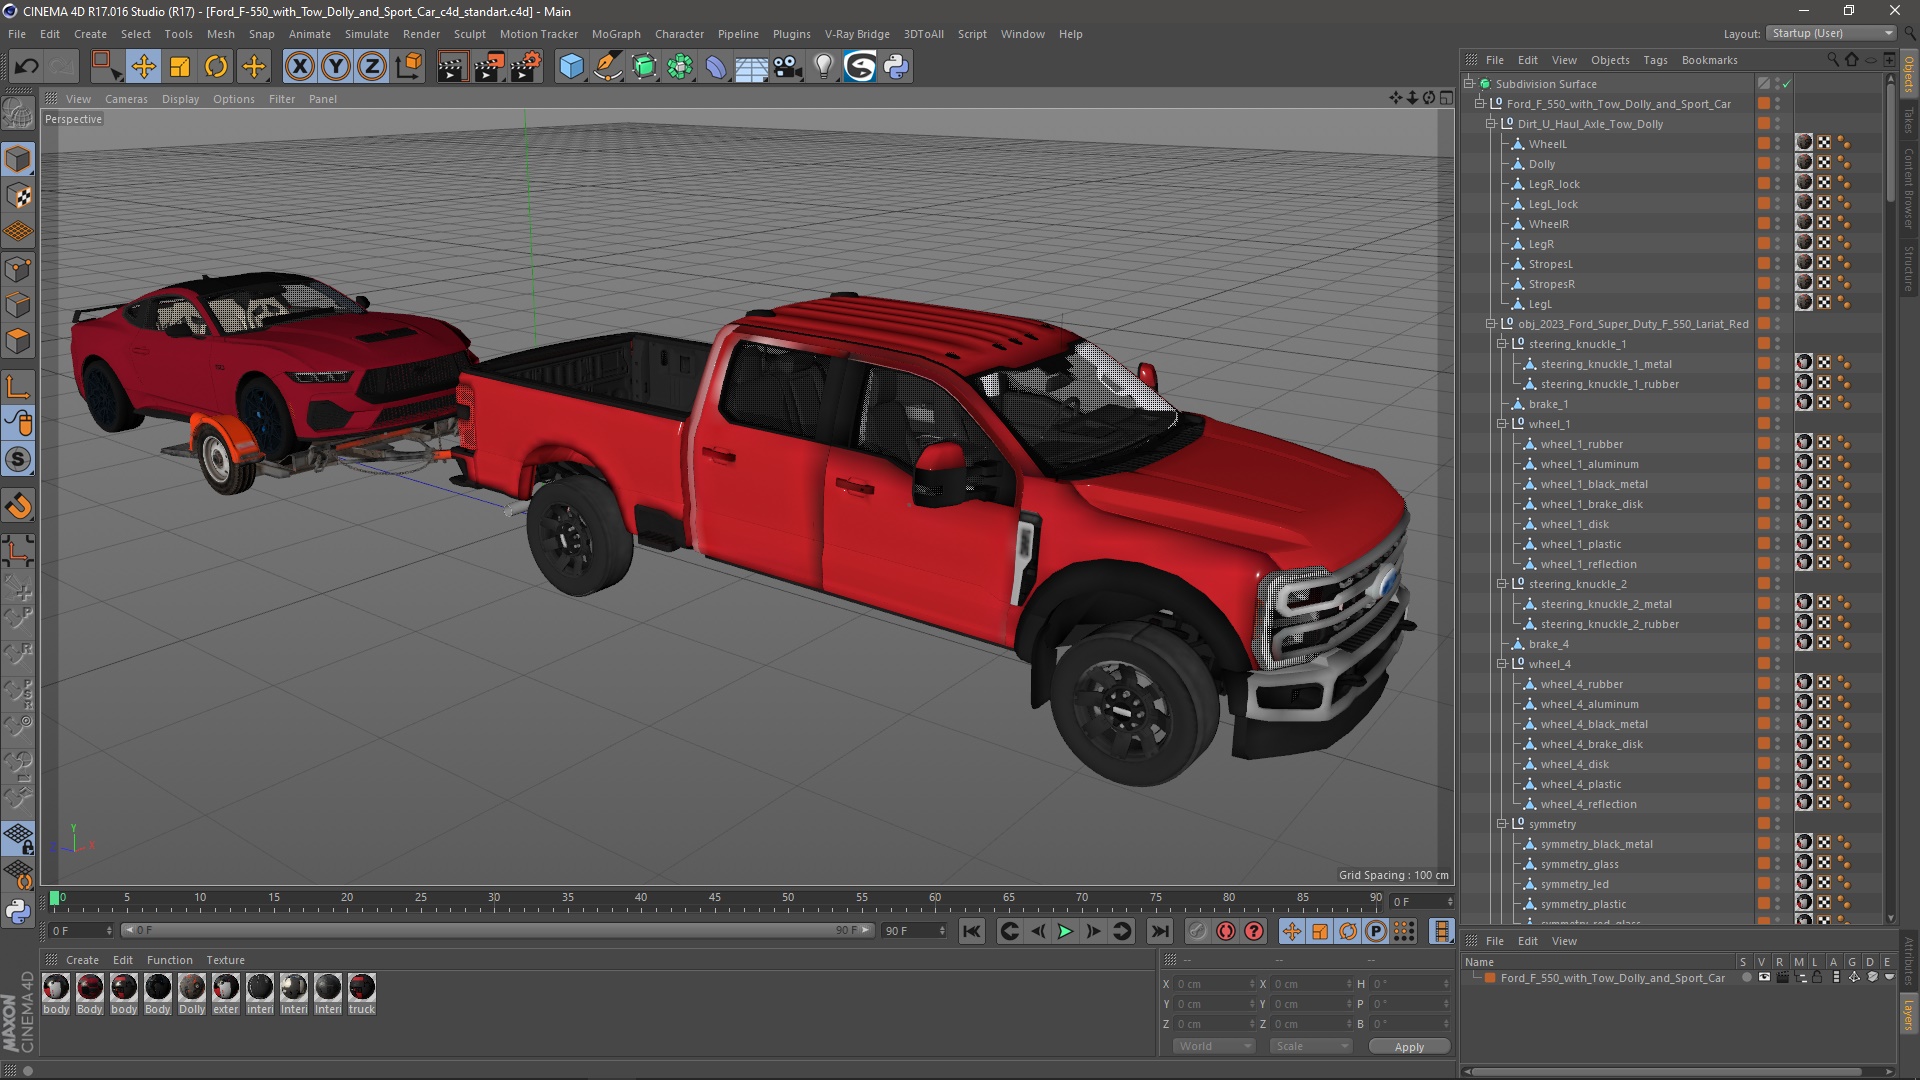The image size is (1920, 1080).
Task: Add a Cube primitive object
Action: tap(571, 67)
